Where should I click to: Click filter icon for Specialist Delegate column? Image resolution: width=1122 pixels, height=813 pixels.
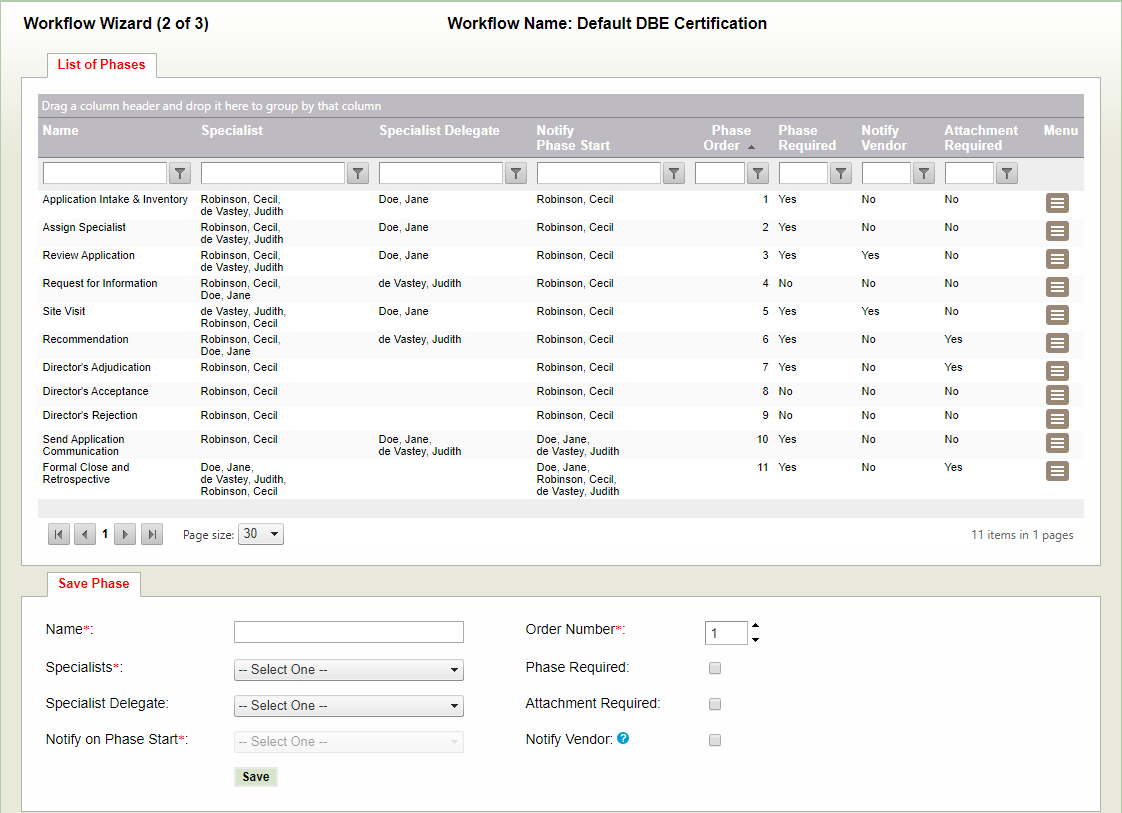(x=516, y=174)
